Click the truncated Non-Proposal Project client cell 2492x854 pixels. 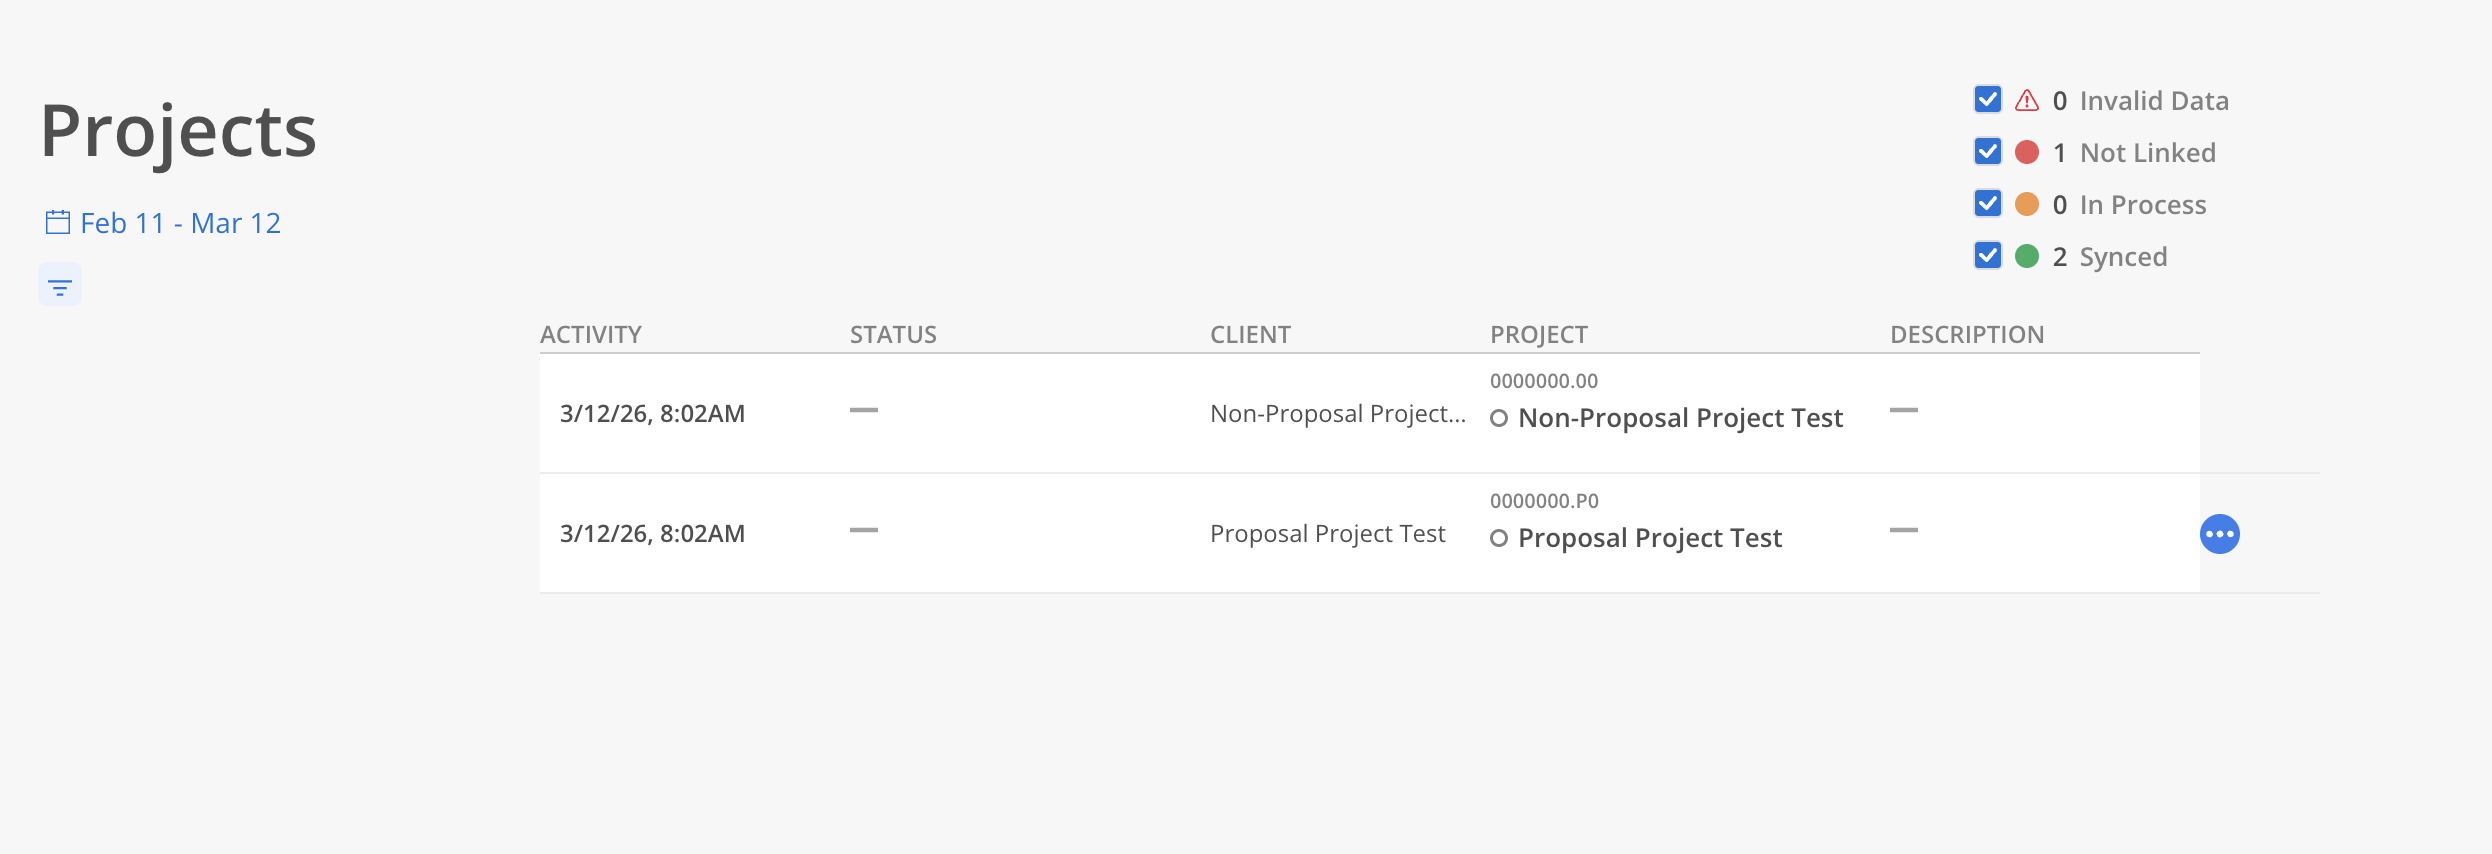(x=1337, y=414)
